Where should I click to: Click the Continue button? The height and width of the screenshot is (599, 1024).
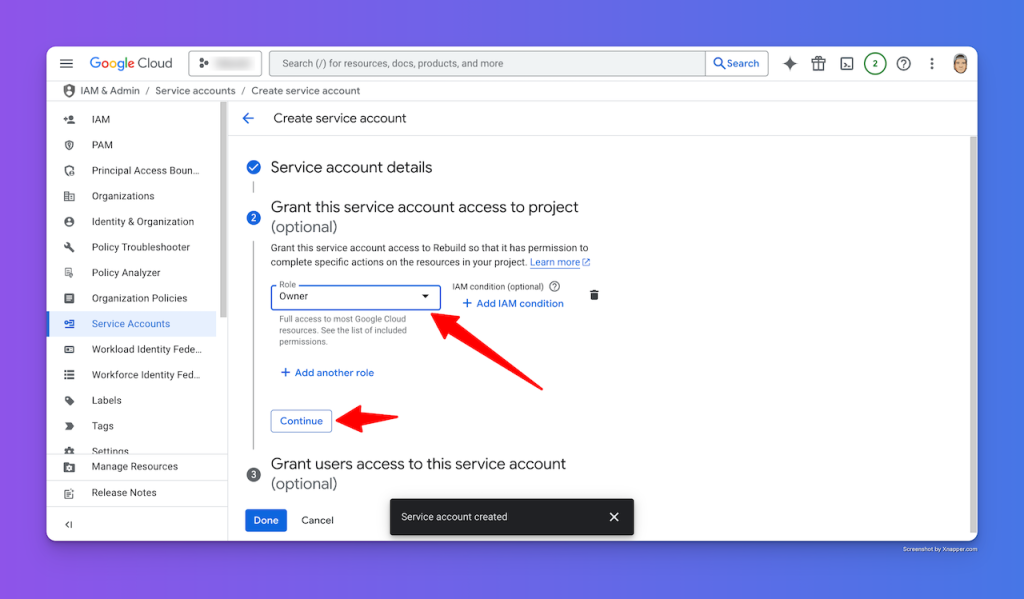tap(301, 421)
